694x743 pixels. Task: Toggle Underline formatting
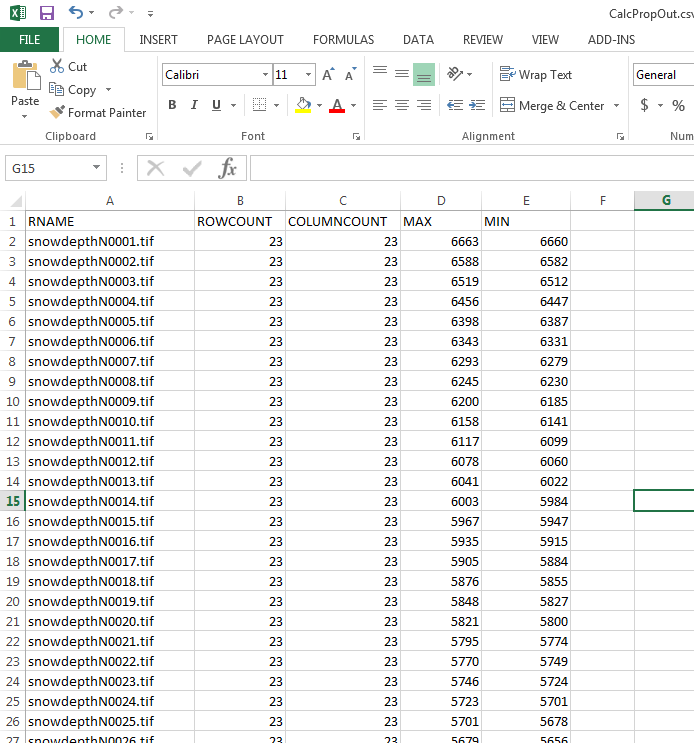(216, 105)
